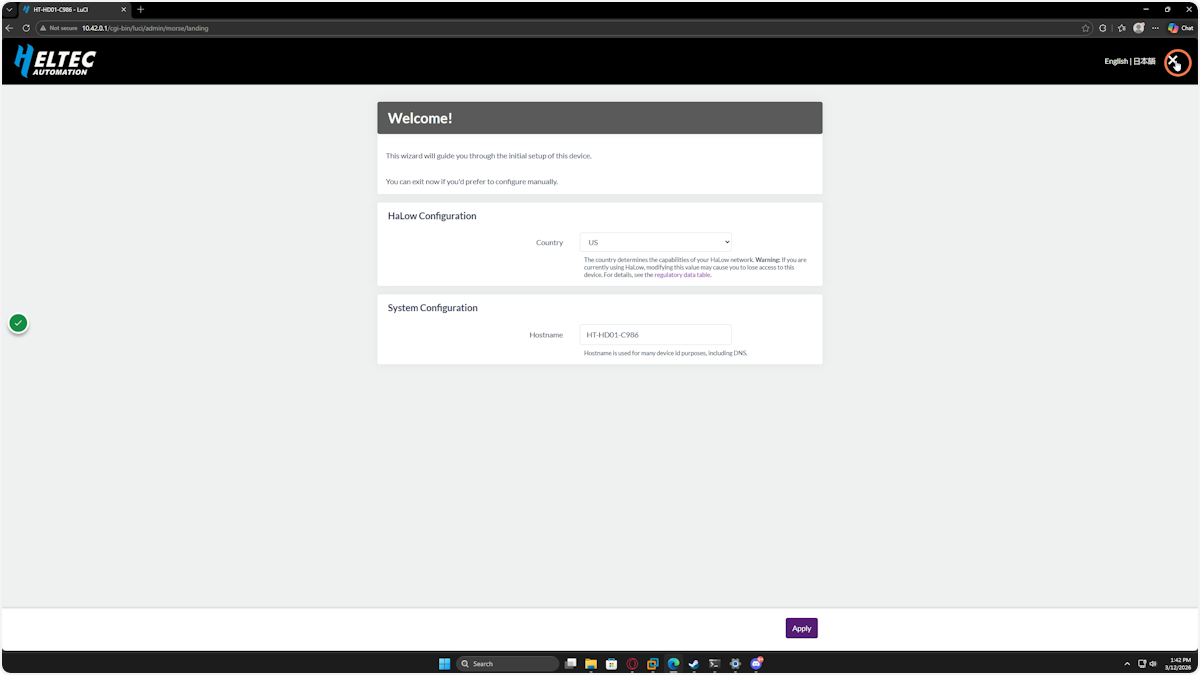The width and height of the screenshot is (1200, 675).
Task: Open Microsoft Store from the taskbar
Action: point(611,663)
